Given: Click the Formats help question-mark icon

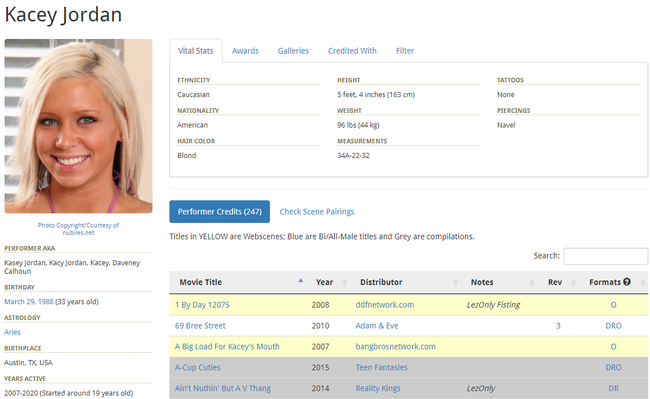Looking at the screenshot, I should tap(627, 282).
